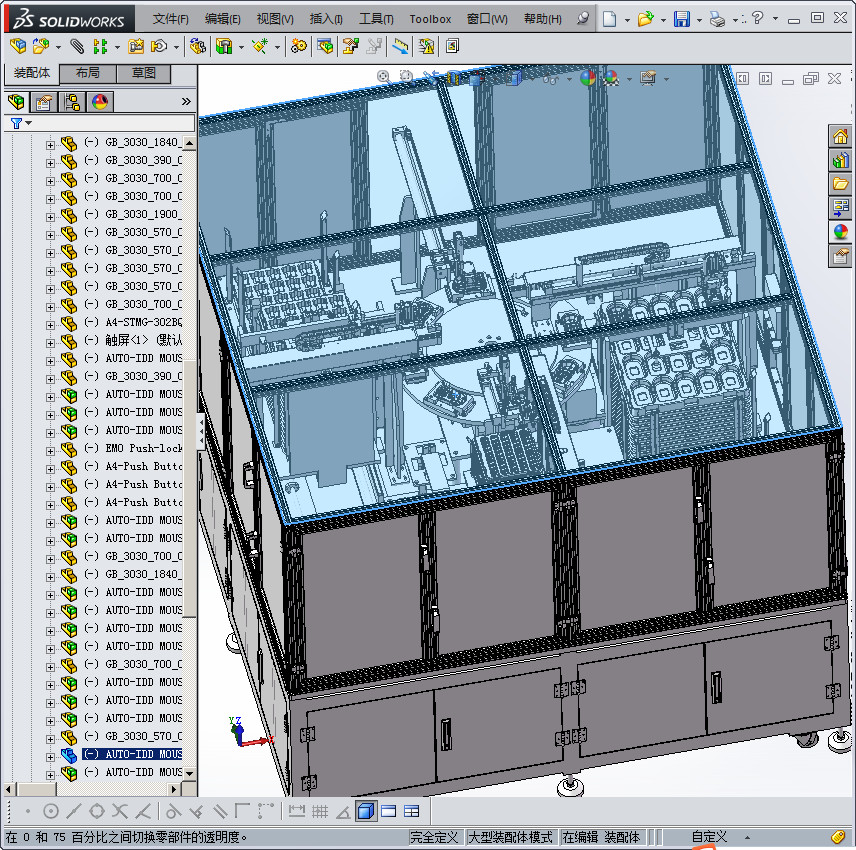Select the FeatureManager design tree icon
The image size is (856, 850).
pyautogui.click(x=17, y=101)
